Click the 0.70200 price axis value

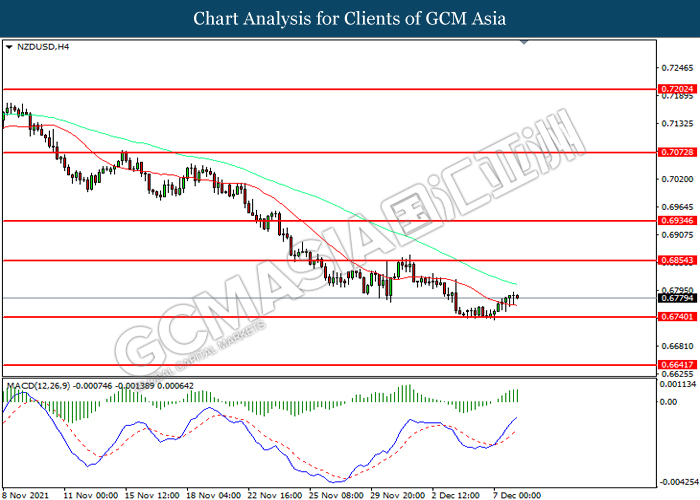(677, 179)
